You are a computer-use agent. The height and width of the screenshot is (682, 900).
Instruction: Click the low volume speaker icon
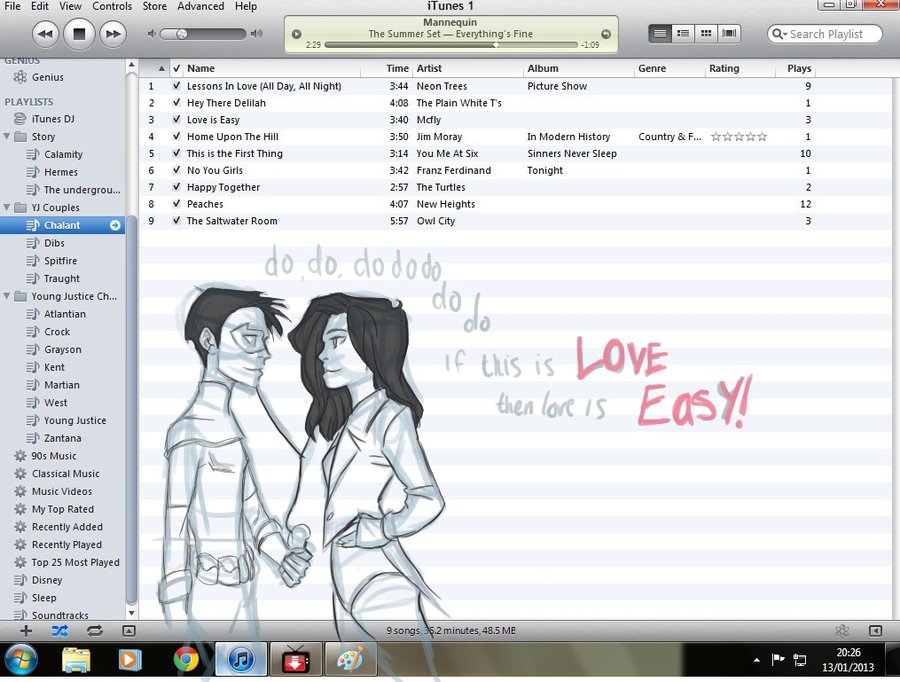(152, 34)
